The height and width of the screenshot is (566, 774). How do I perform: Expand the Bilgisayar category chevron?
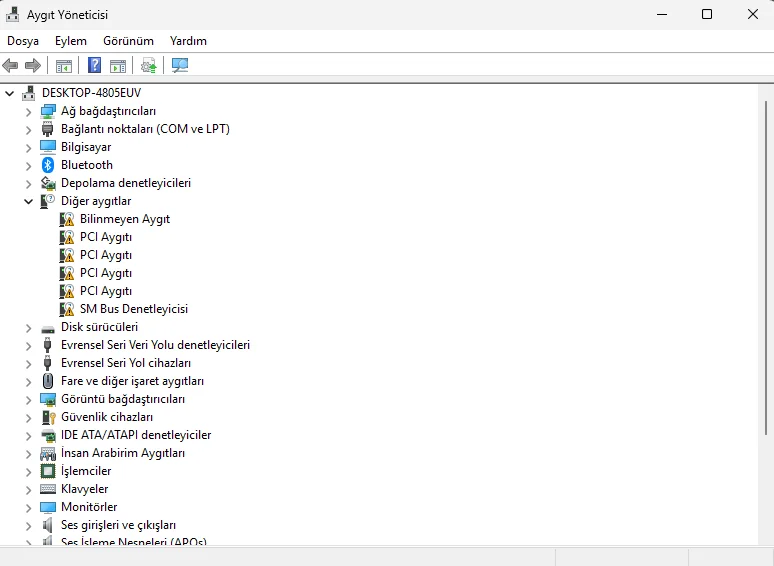click(29, 148)
